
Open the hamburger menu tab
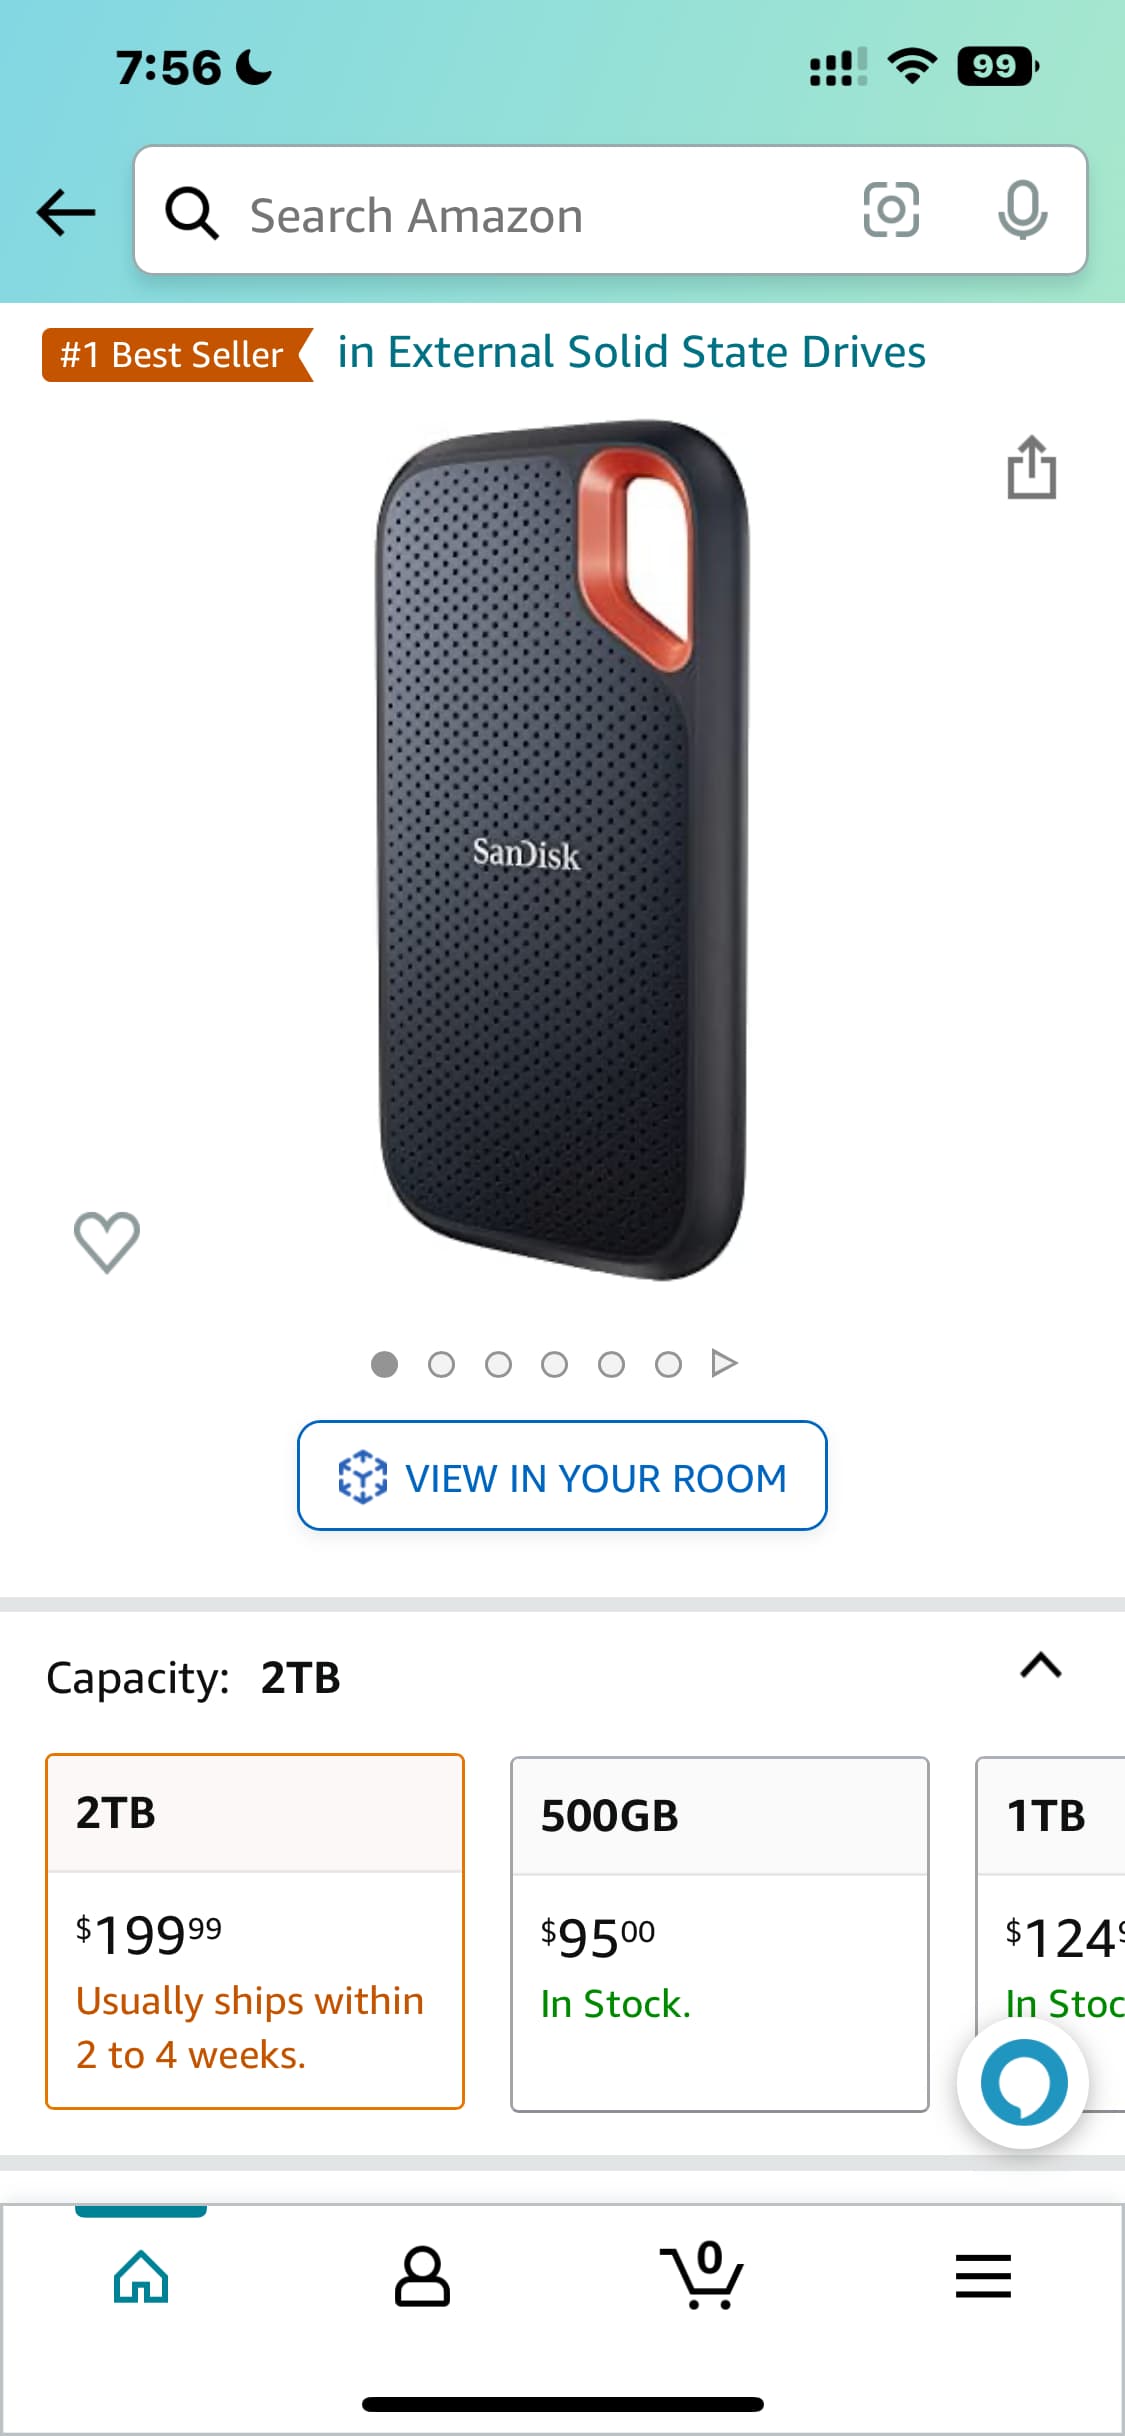click(983, 2276)
